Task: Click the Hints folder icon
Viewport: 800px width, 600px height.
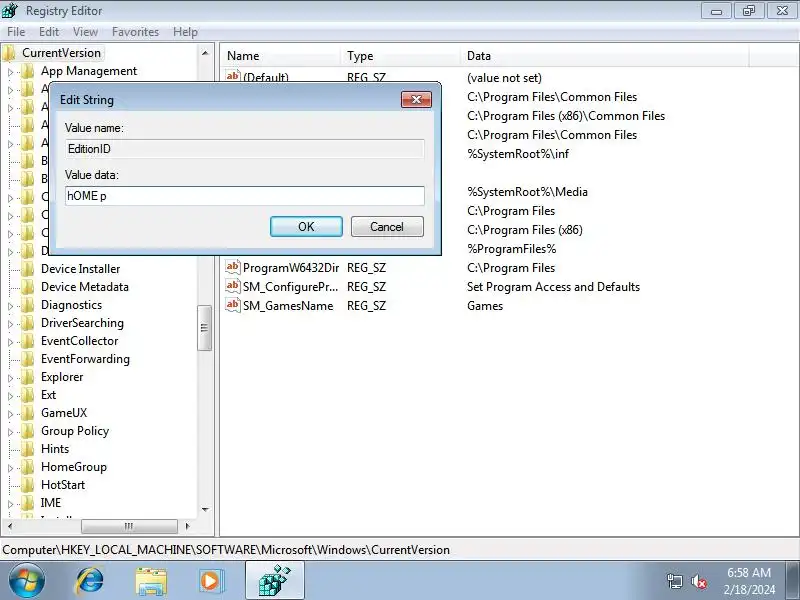Action: [x=28, y=449]
